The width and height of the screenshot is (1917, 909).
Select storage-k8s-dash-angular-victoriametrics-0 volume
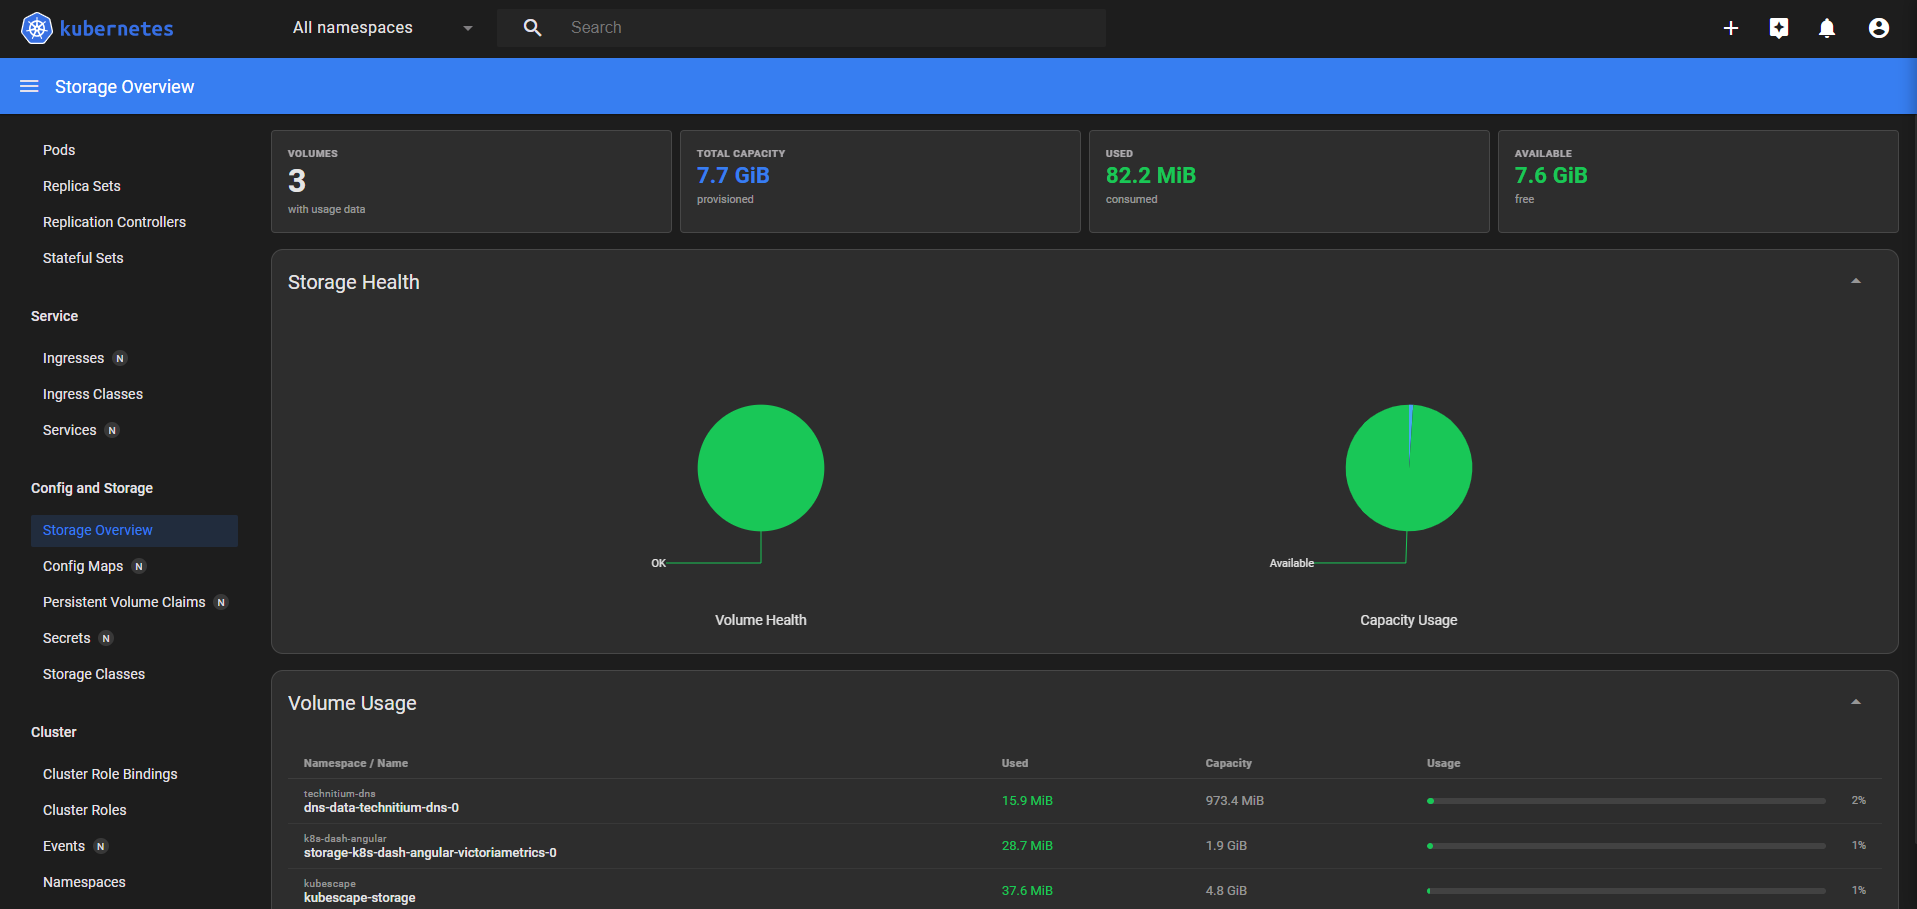pyautogui.click(x=430, y=853)
